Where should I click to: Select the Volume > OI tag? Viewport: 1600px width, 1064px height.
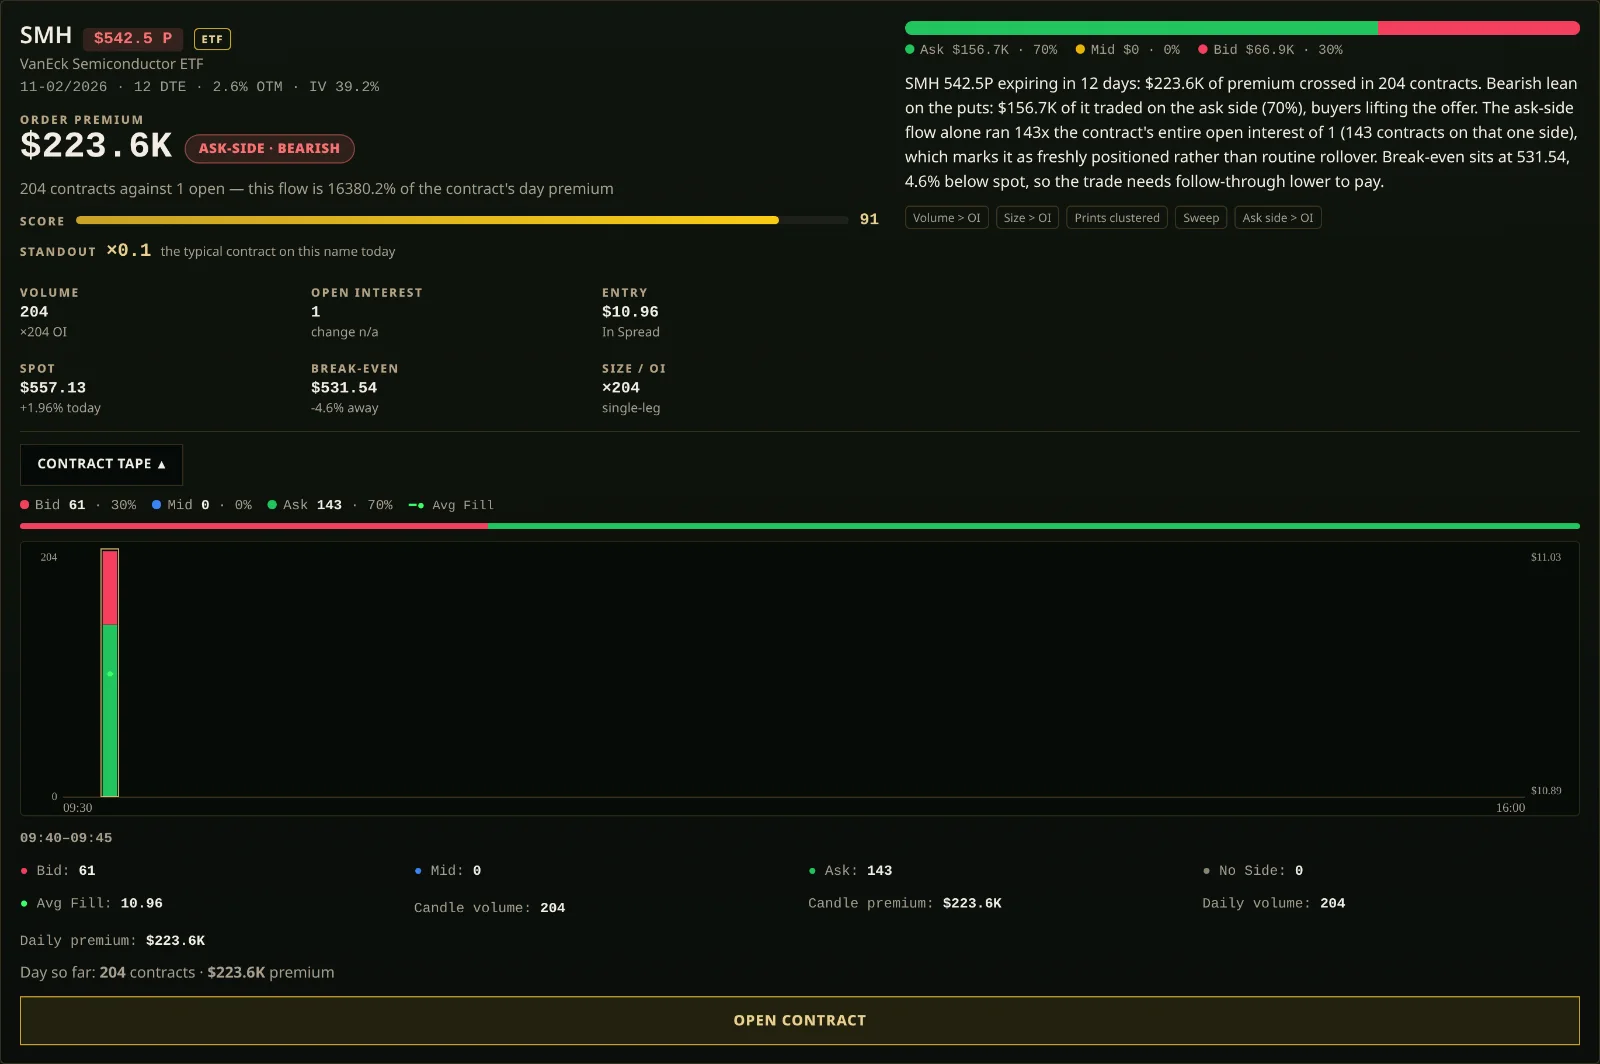946,218
